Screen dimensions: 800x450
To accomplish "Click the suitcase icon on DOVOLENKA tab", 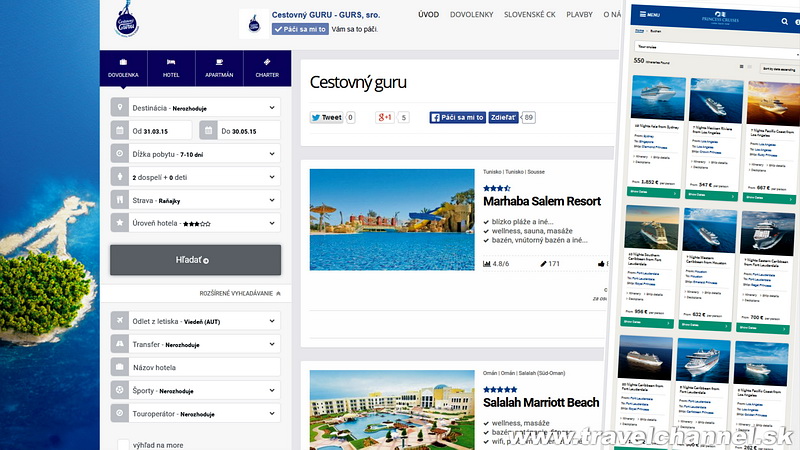I will pos(123,62).
